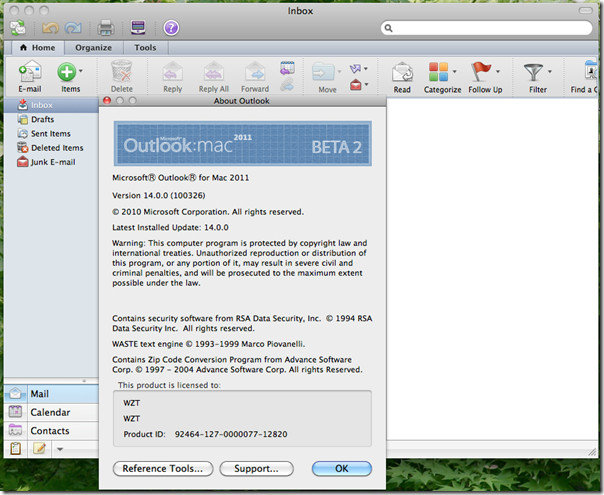
Task: Switch to Calendar view
Action: 51,412
